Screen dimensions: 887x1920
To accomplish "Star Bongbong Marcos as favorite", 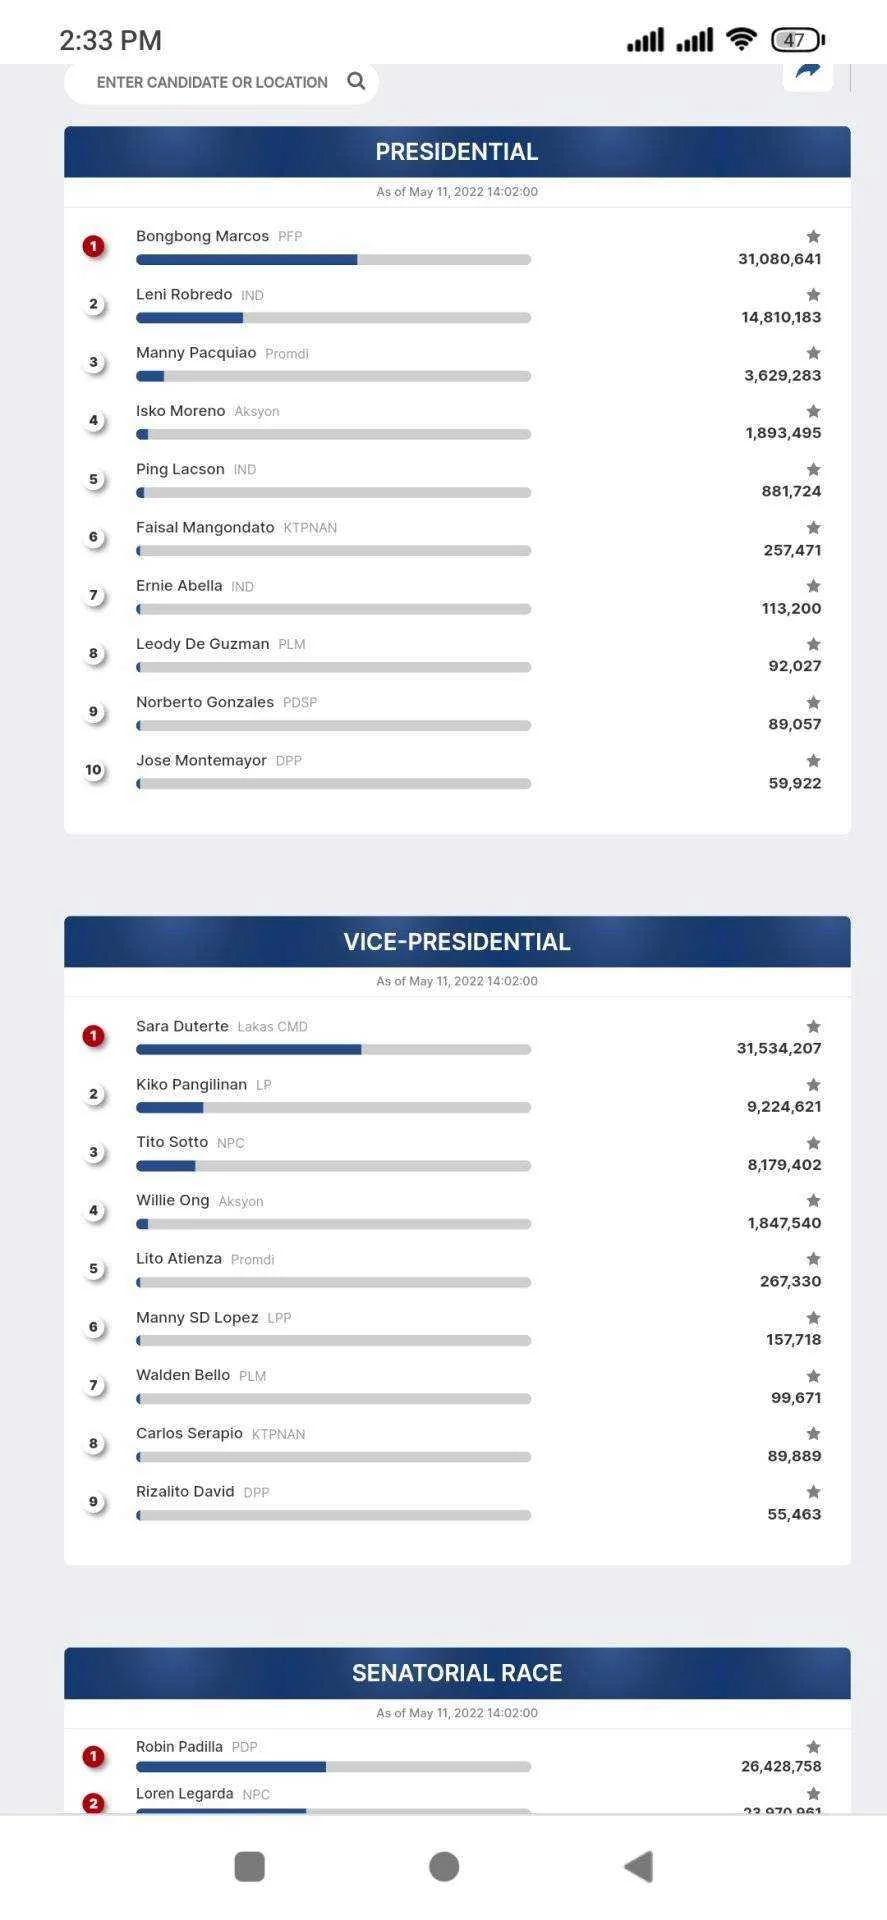I will (x=813, y=237).
